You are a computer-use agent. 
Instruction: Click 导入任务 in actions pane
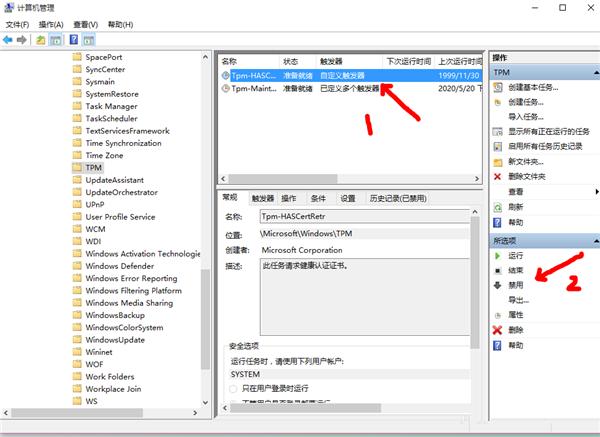click(525, 117)
